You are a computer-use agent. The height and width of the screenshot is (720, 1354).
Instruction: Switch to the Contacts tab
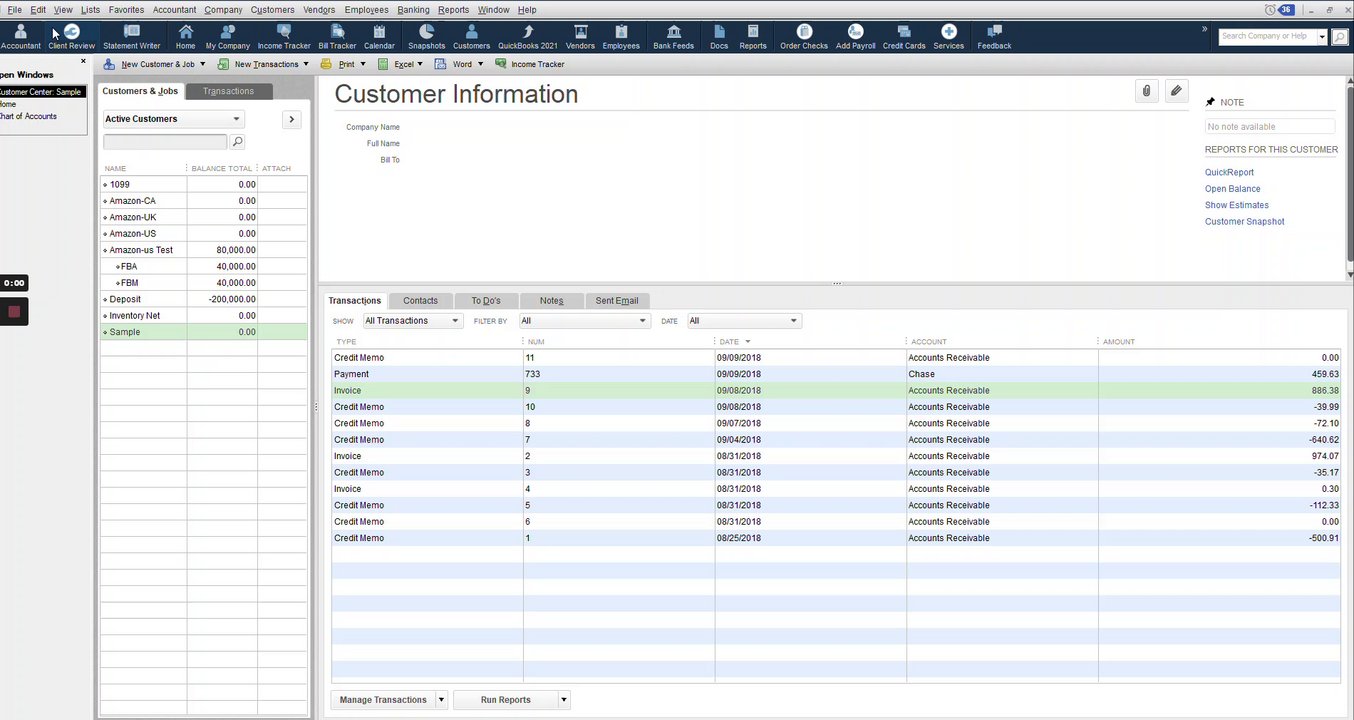(x=420, y=301)
